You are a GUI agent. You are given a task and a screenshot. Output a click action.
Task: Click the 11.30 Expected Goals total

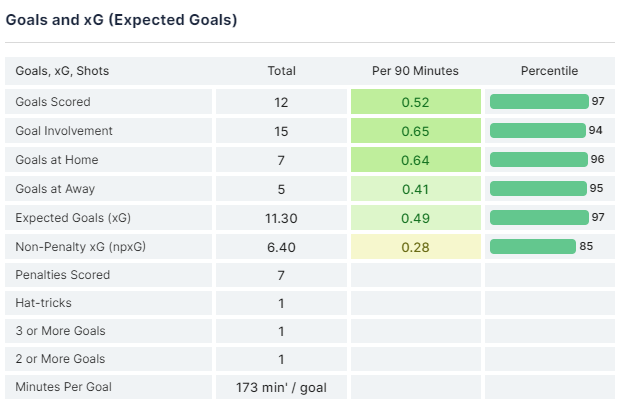(281, 217)
